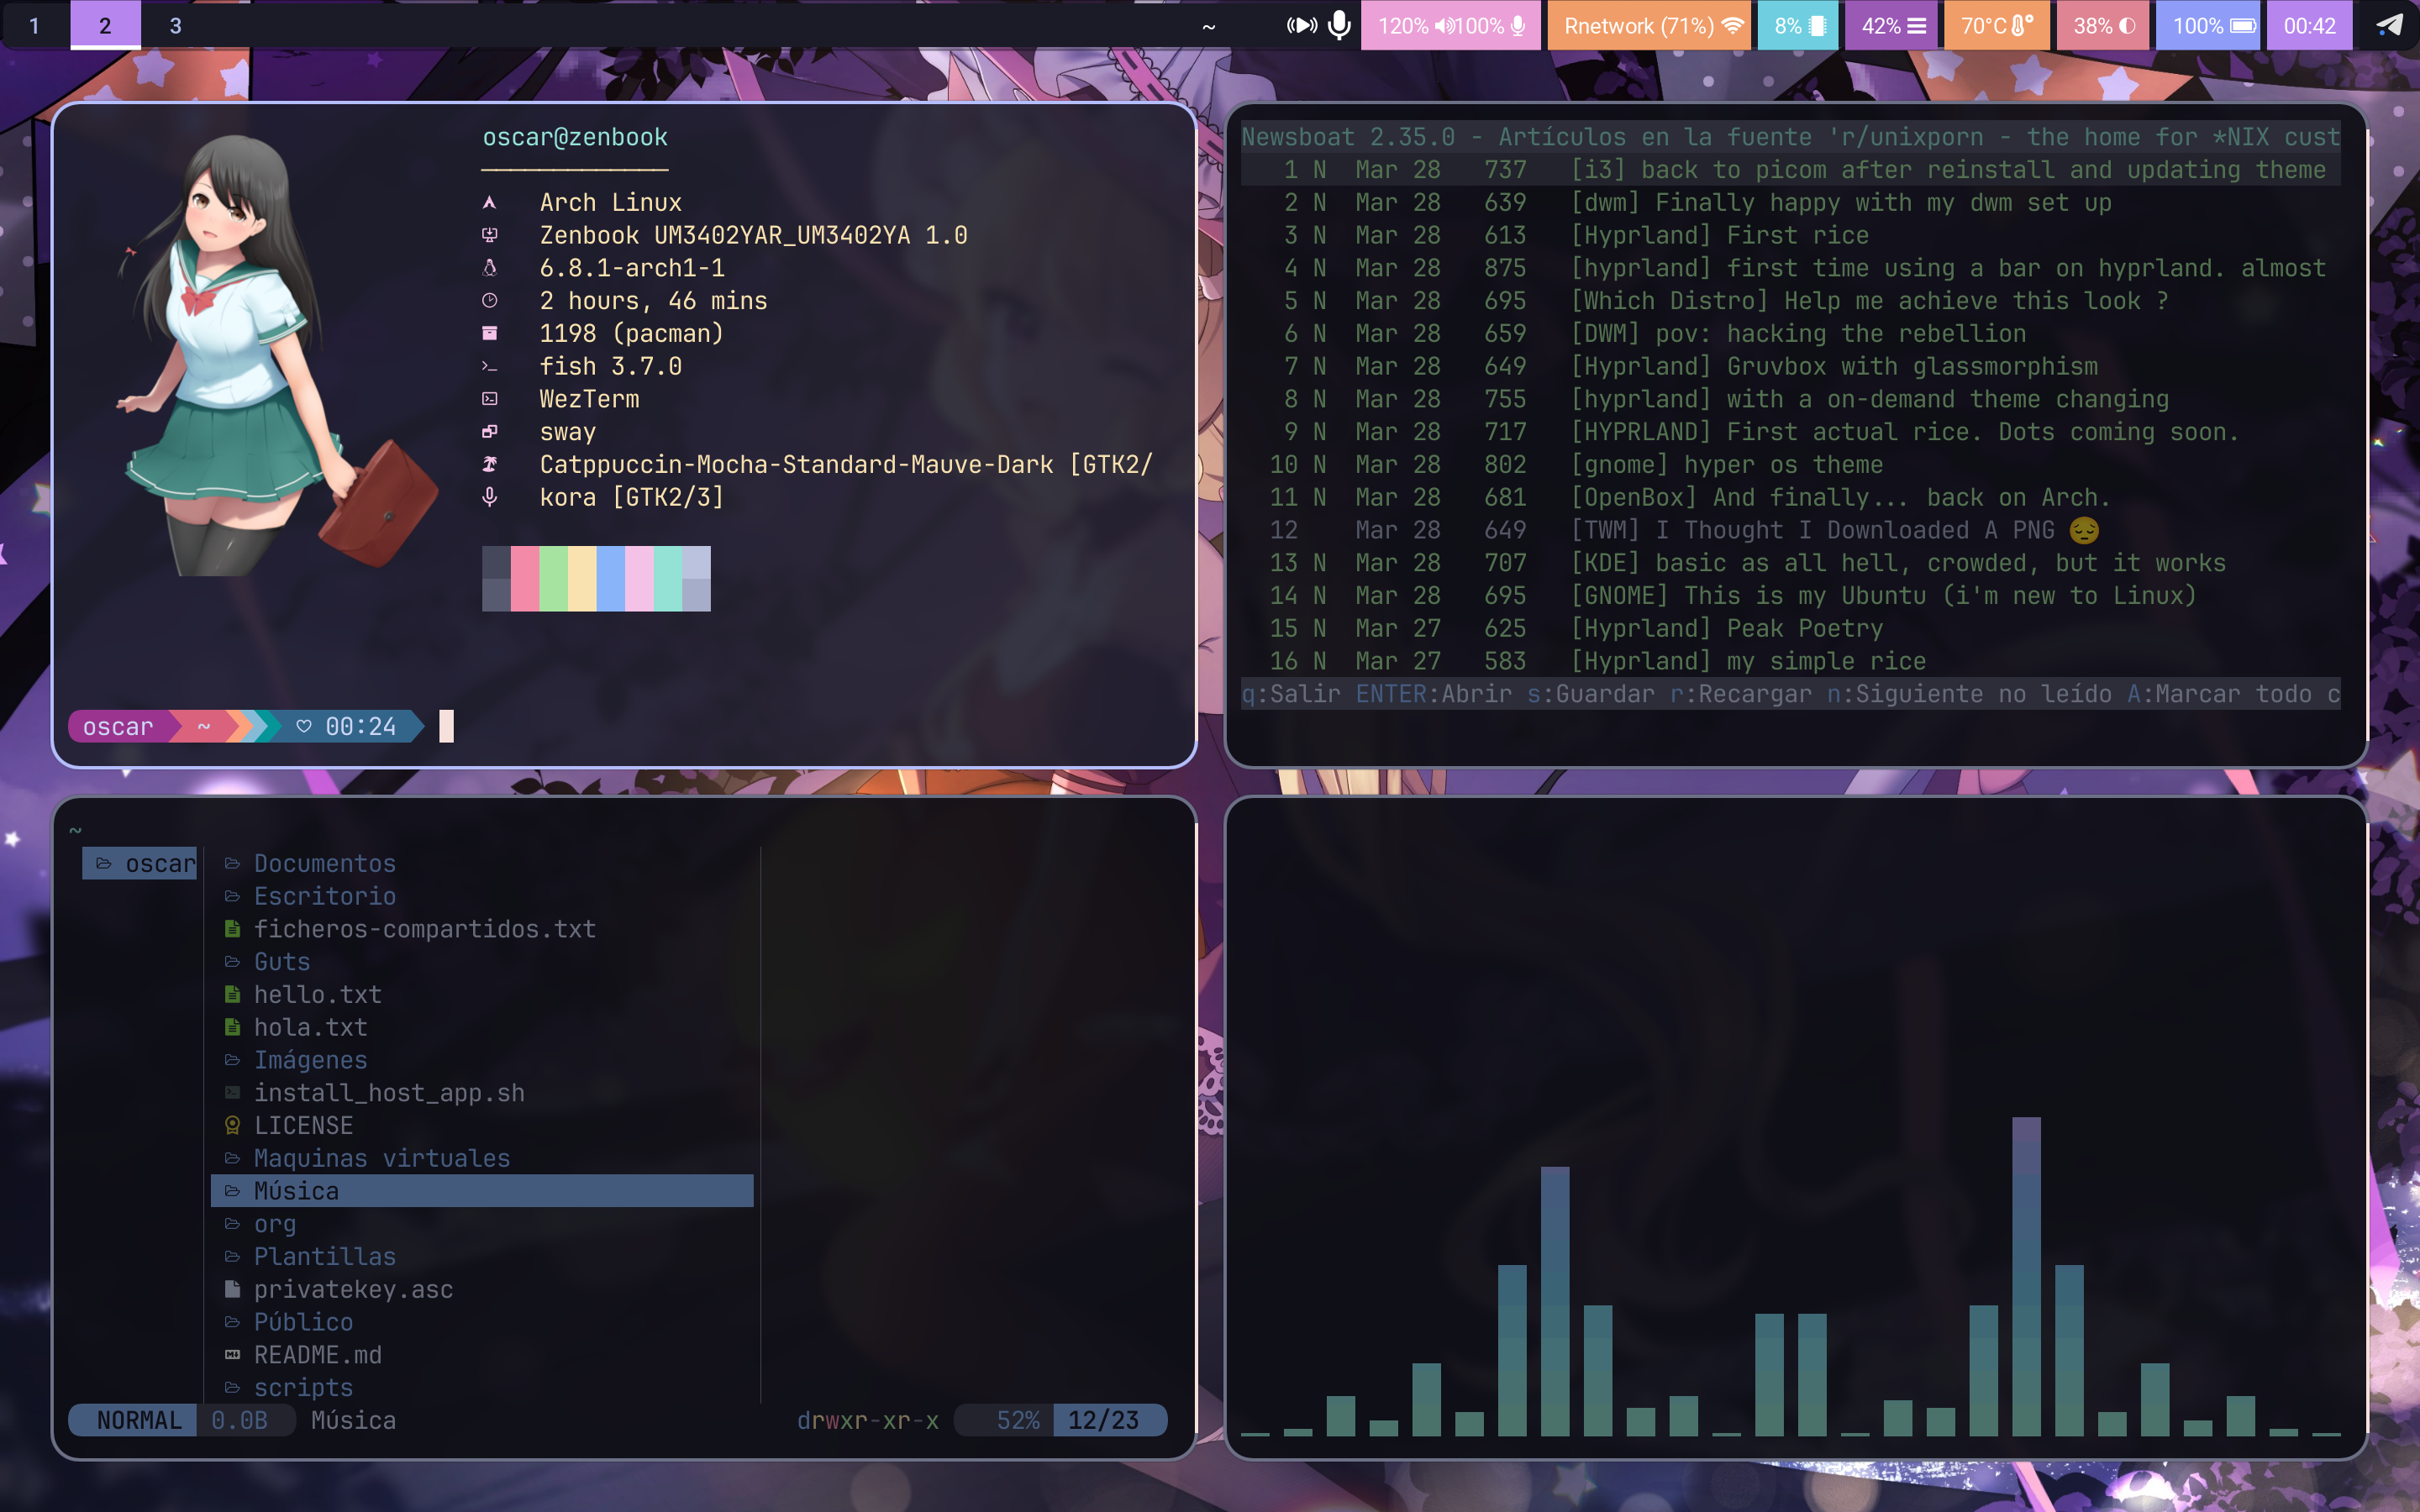Open article 5 [Which Distro] Help me
2420x1512 pixels.
[1790, 301]
